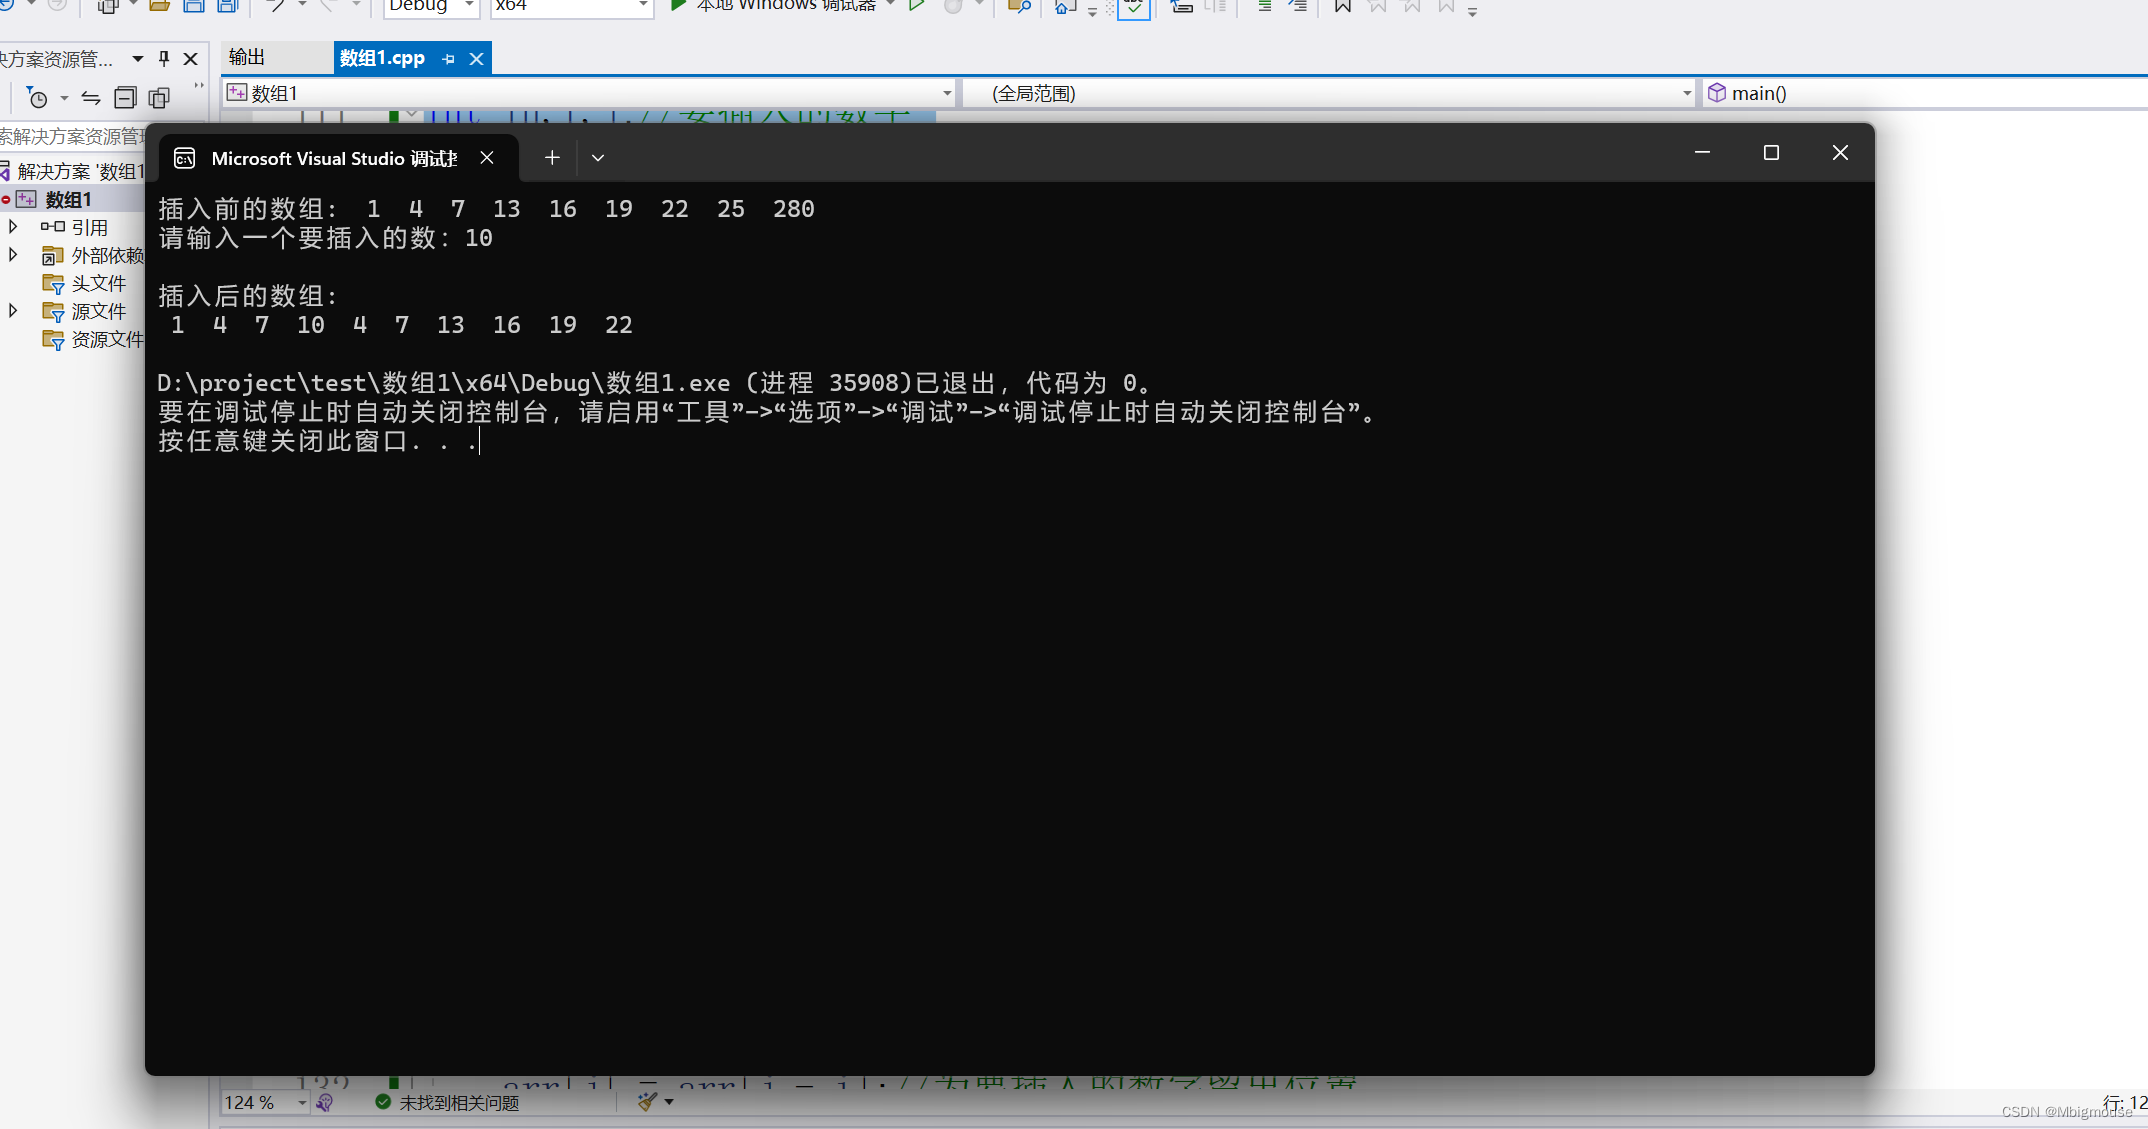Image resolution: width=2148 pixels, height=1129 pixels.
Task: Click the pending changes filter clock icon
Action: 37,98
